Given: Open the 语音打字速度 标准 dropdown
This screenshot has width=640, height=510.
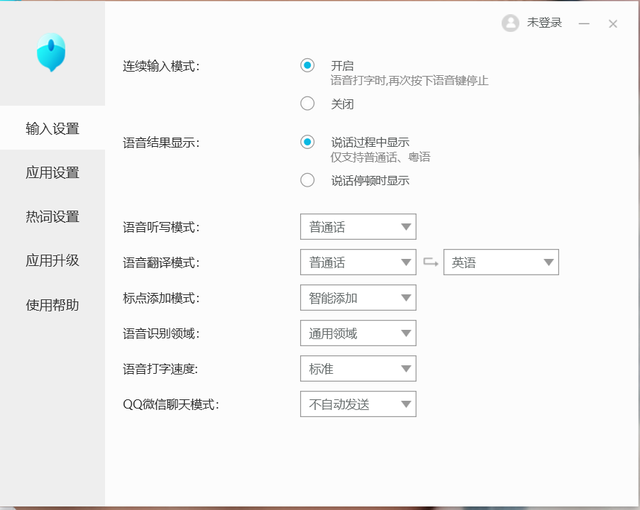Looking at the screenshot, I should [358, 368].
